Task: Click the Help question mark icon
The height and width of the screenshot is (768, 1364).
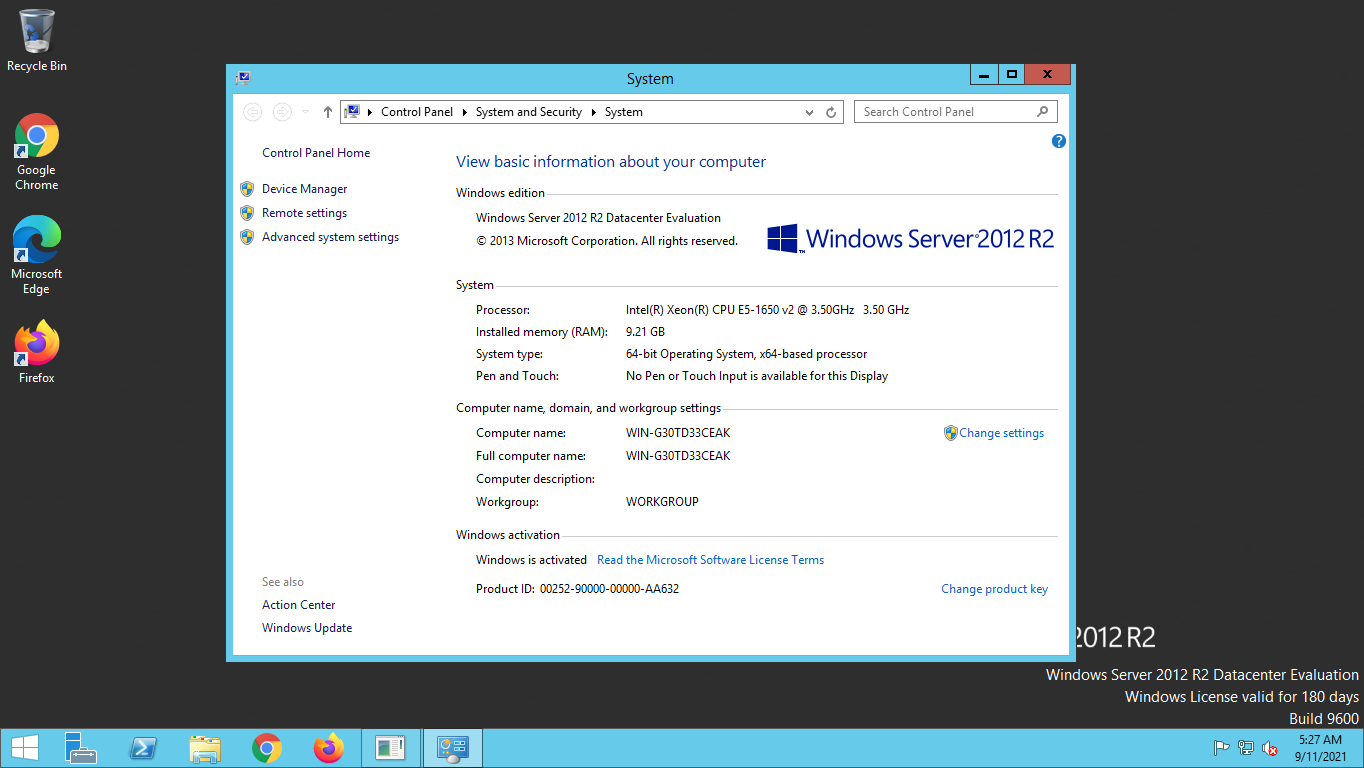Action: [x=1059, y=141]
